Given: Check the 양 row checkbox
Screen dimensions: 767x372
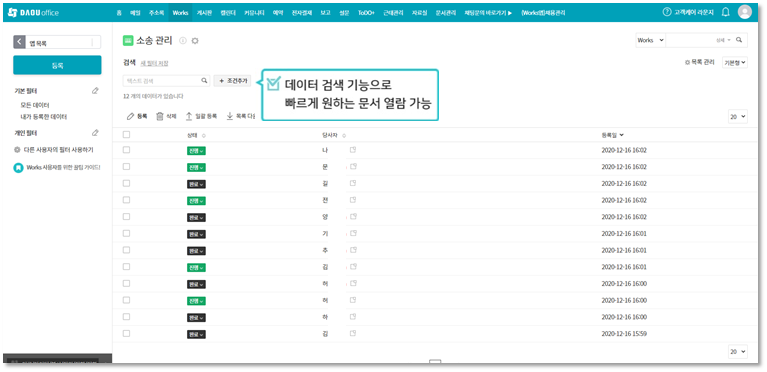Looking at the screenshot, I should (126, 216).
